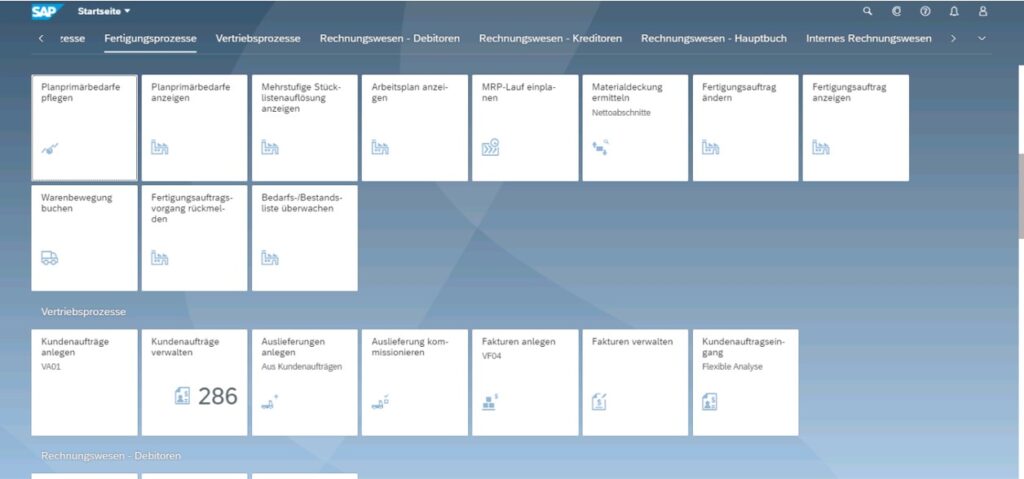Switch to the Vertriebsprozesse tab
The image size is (1024, 479).
click(x=258, y=38)
